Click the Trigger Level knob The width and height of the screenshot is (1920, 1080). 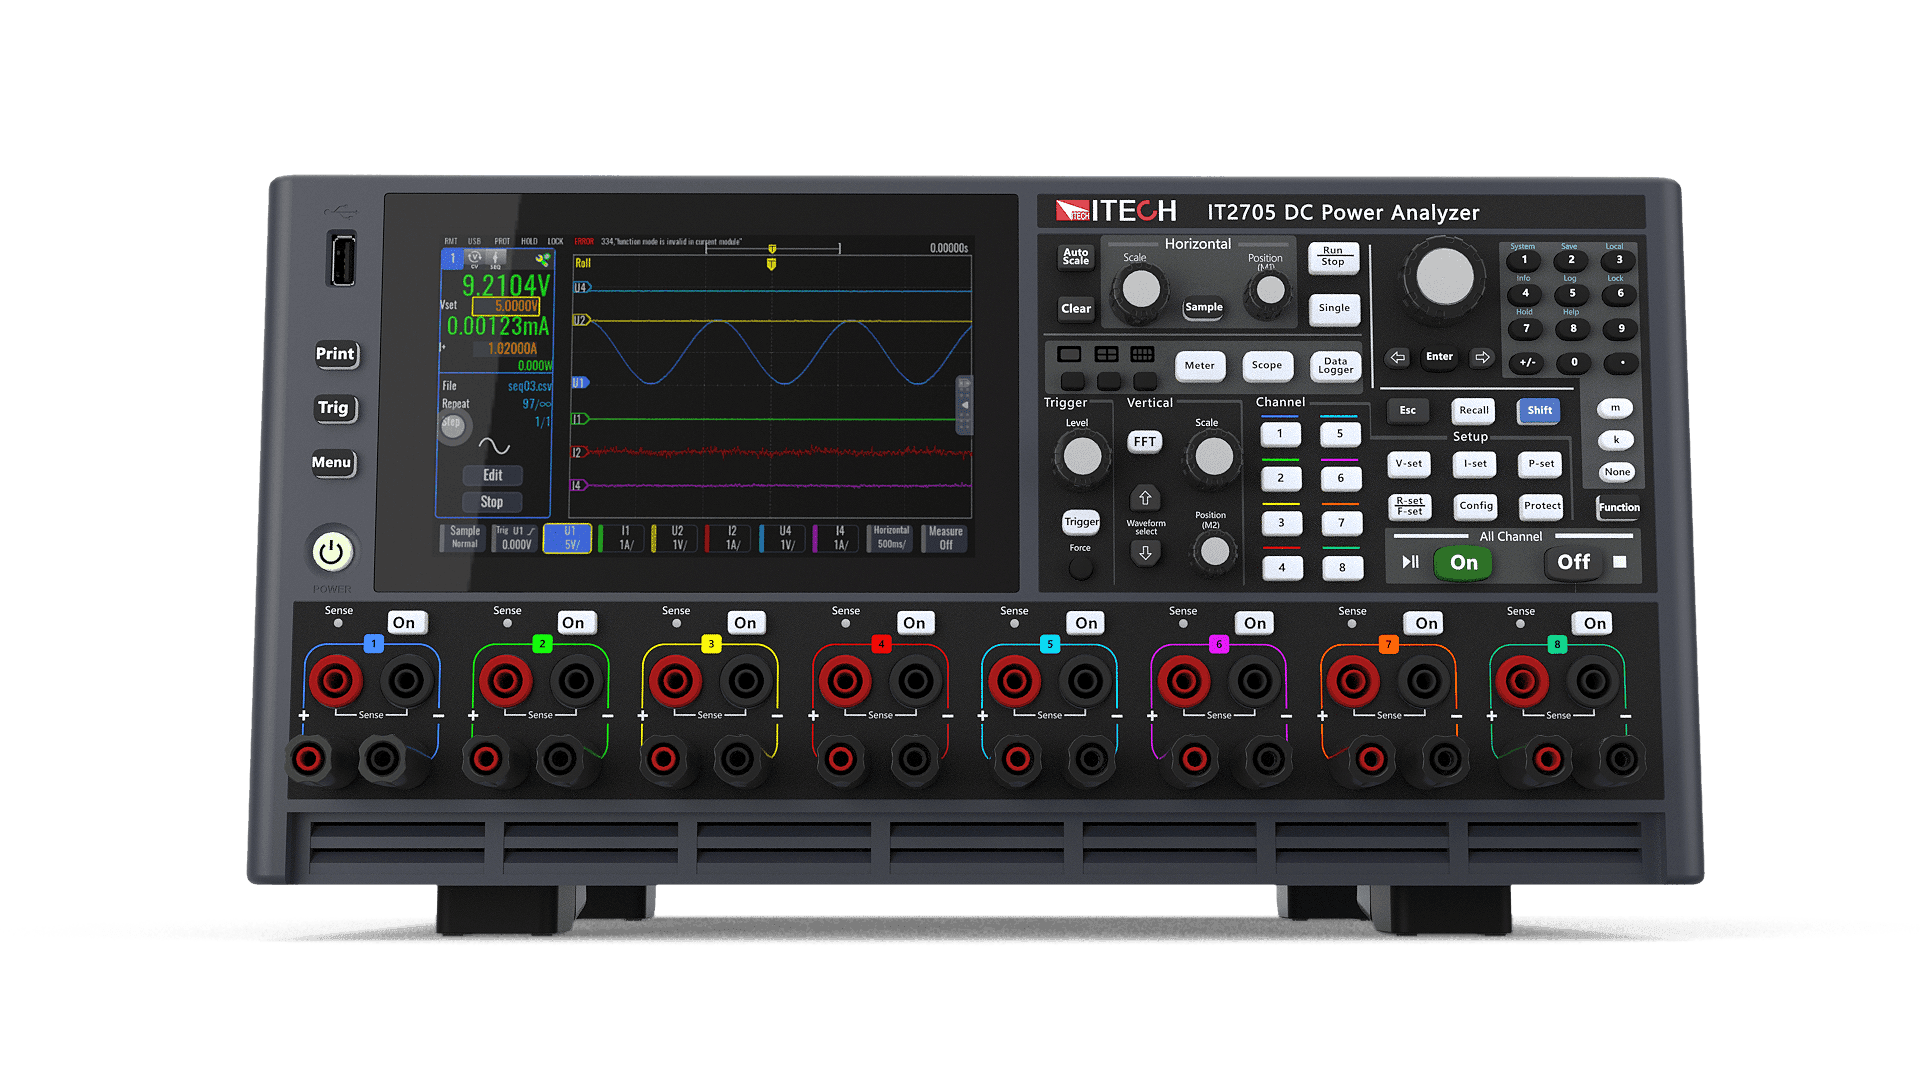pos(1082,457)
